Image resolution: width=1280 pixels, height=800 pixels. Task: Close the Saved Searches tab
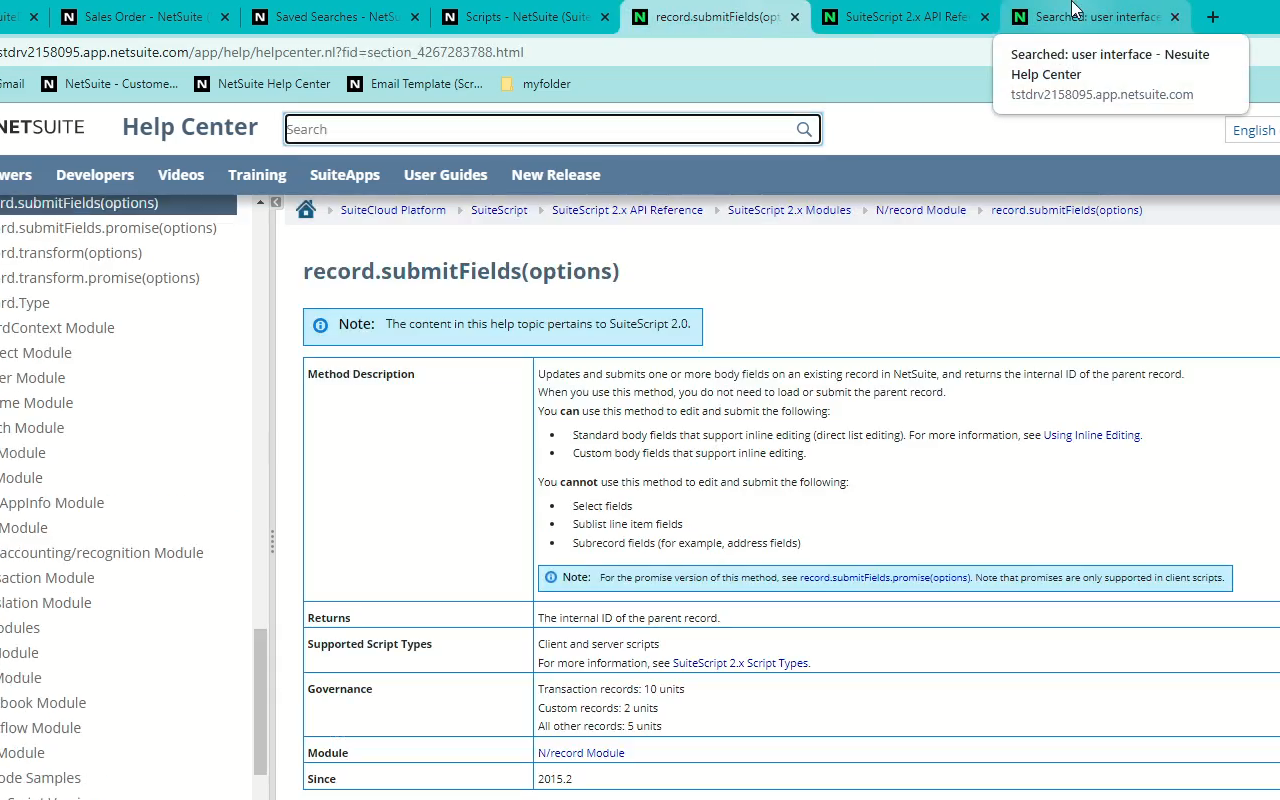coord(415,17)
